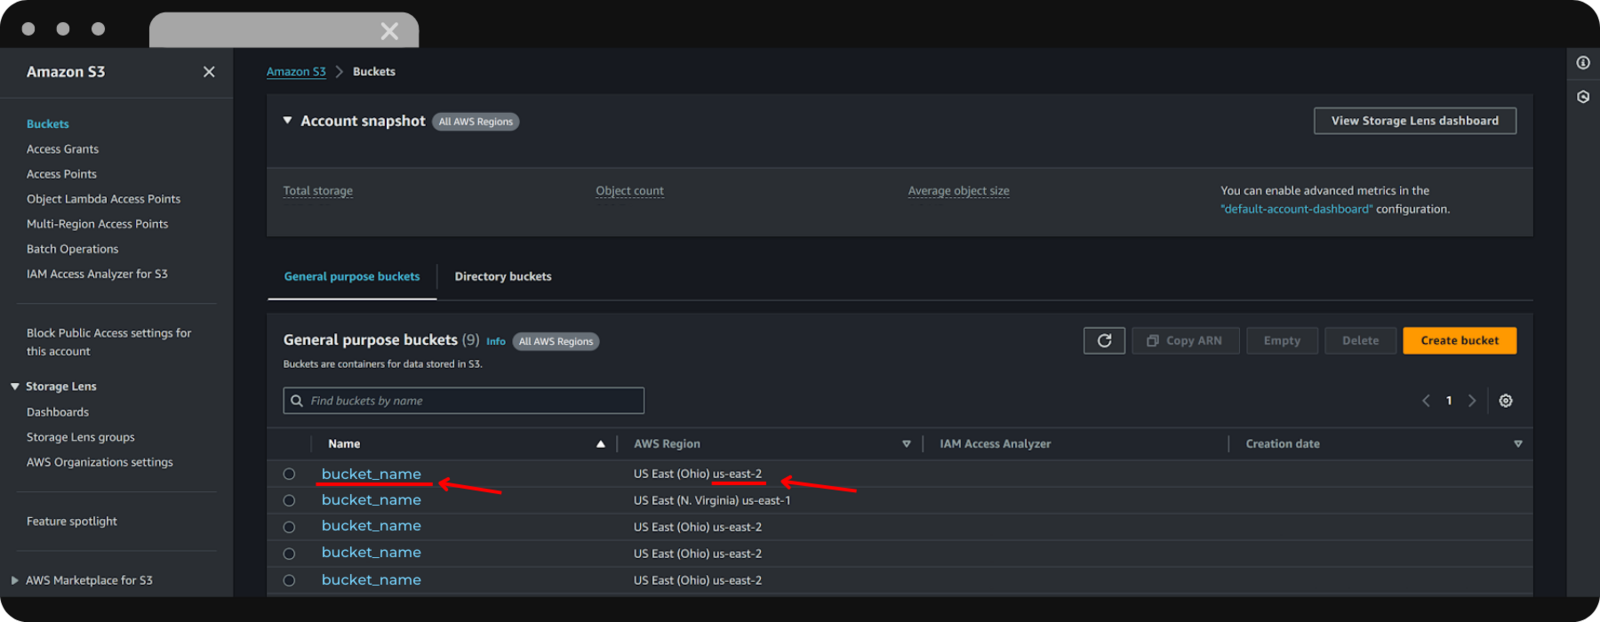Open the info panel icon at top right

1583,63
